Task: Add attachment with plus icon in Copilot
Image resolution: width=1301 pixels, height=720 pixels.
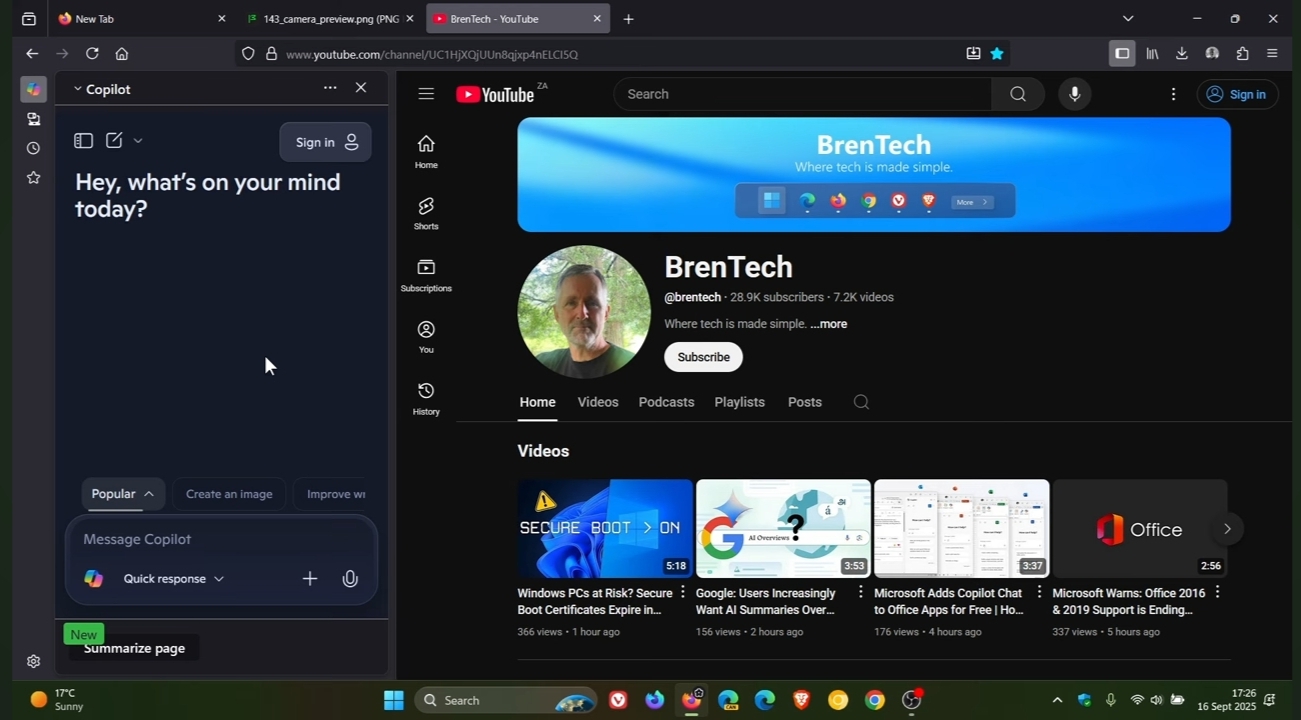Action: click(310, 578)
